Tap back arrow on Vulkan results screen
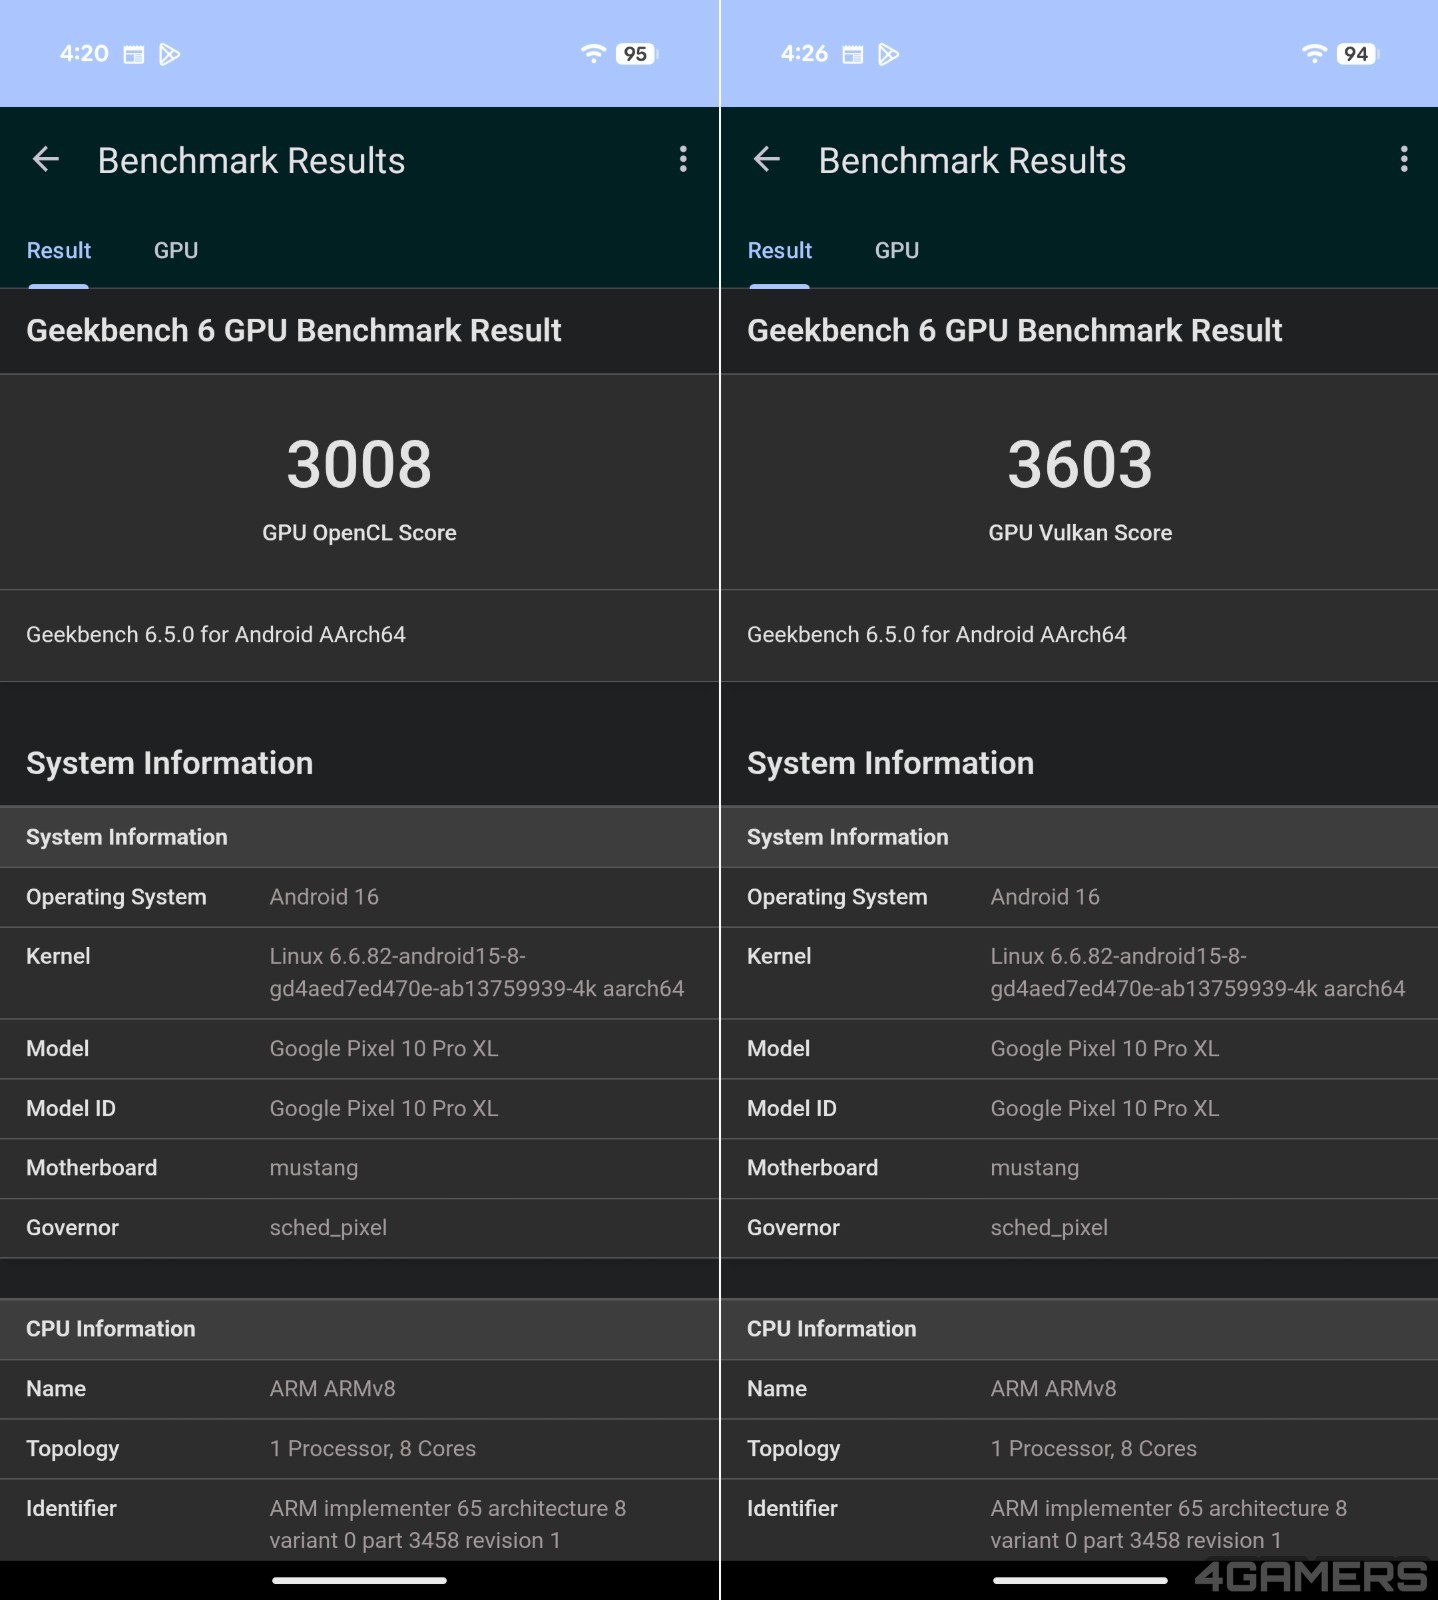 point(767,160)
